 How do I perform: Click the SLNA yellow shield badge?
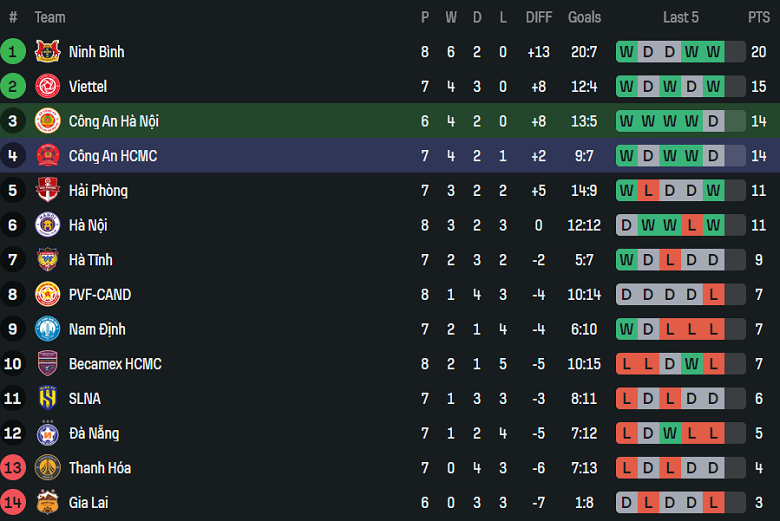48,398
